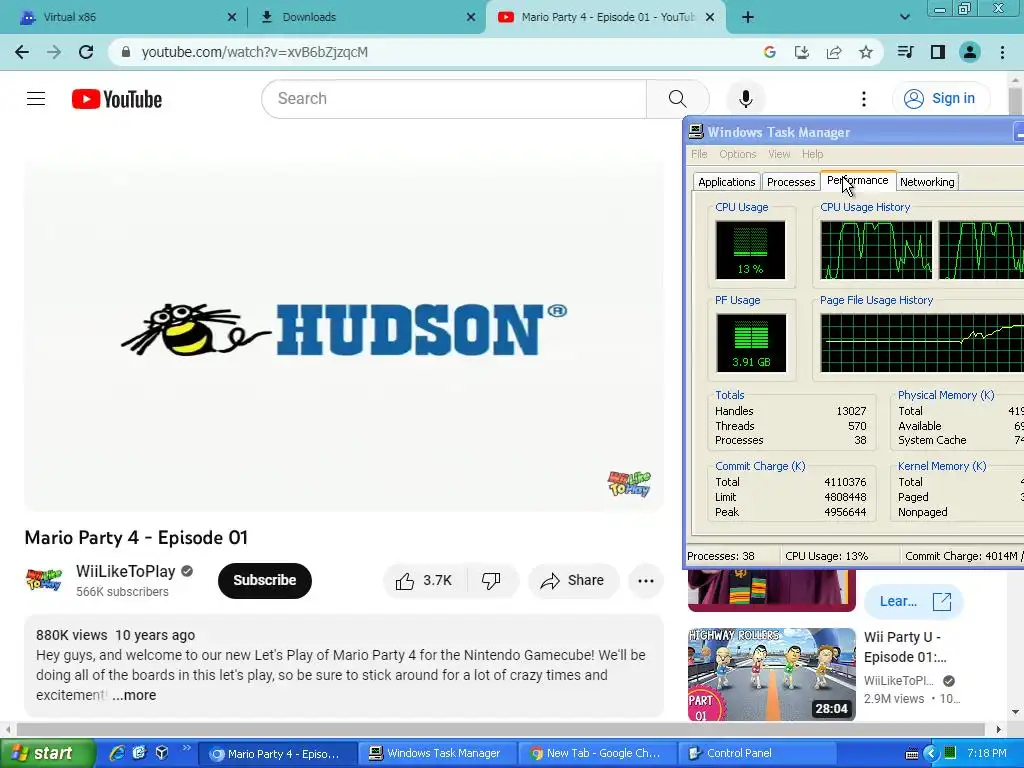This screenshot has width=1024, height=768.
Task: Go back using browser back arrow
Action: pos(22,52)
